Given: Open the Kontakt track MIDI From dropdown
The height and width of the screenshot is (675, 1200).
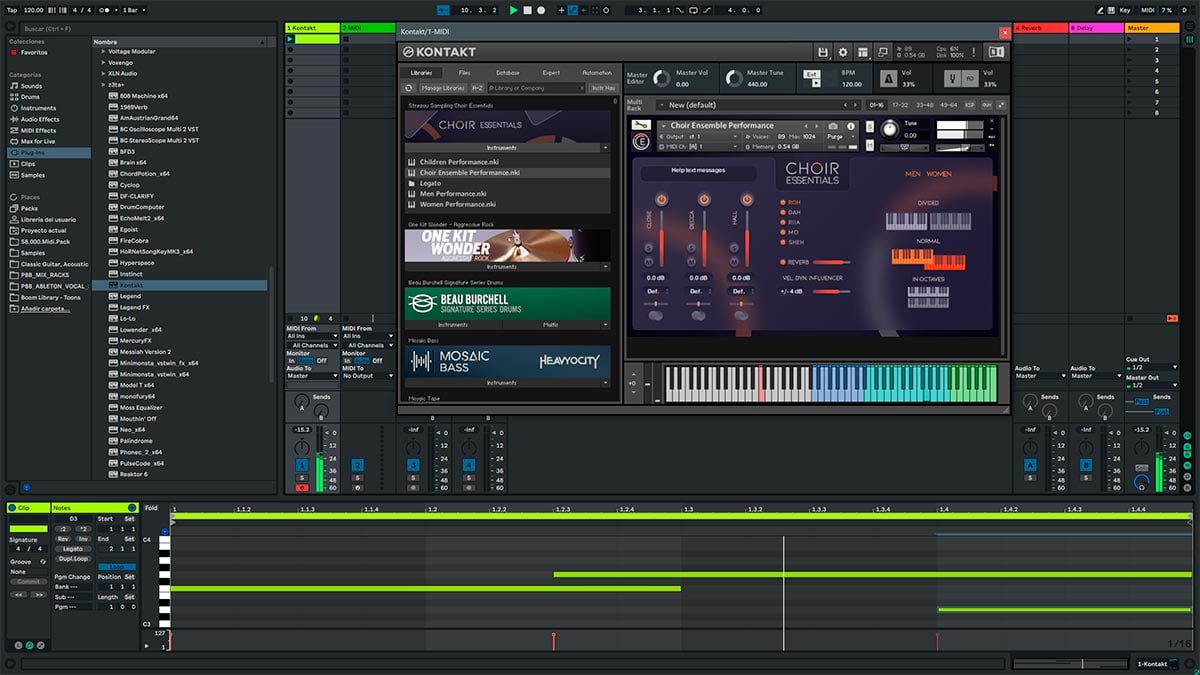Looking at the screenshot, I should click(x=311, y=337).
